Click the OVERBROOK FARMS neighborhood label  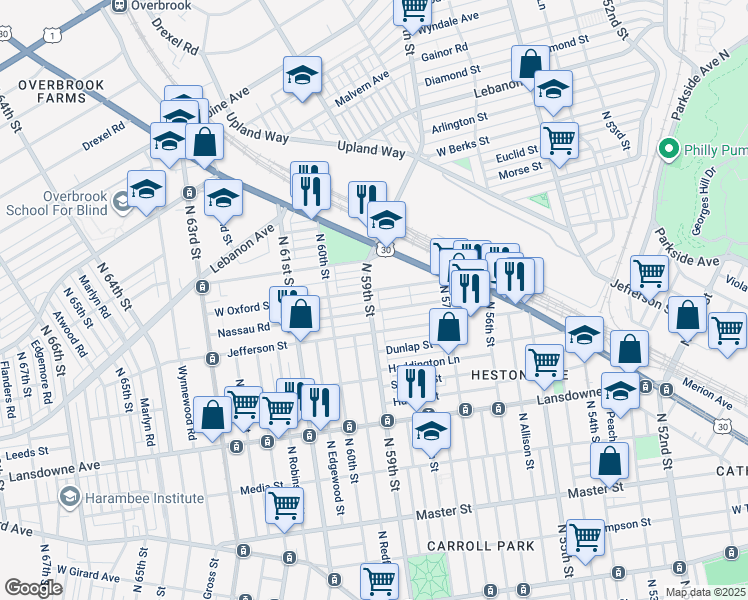[x=61, y=92]
